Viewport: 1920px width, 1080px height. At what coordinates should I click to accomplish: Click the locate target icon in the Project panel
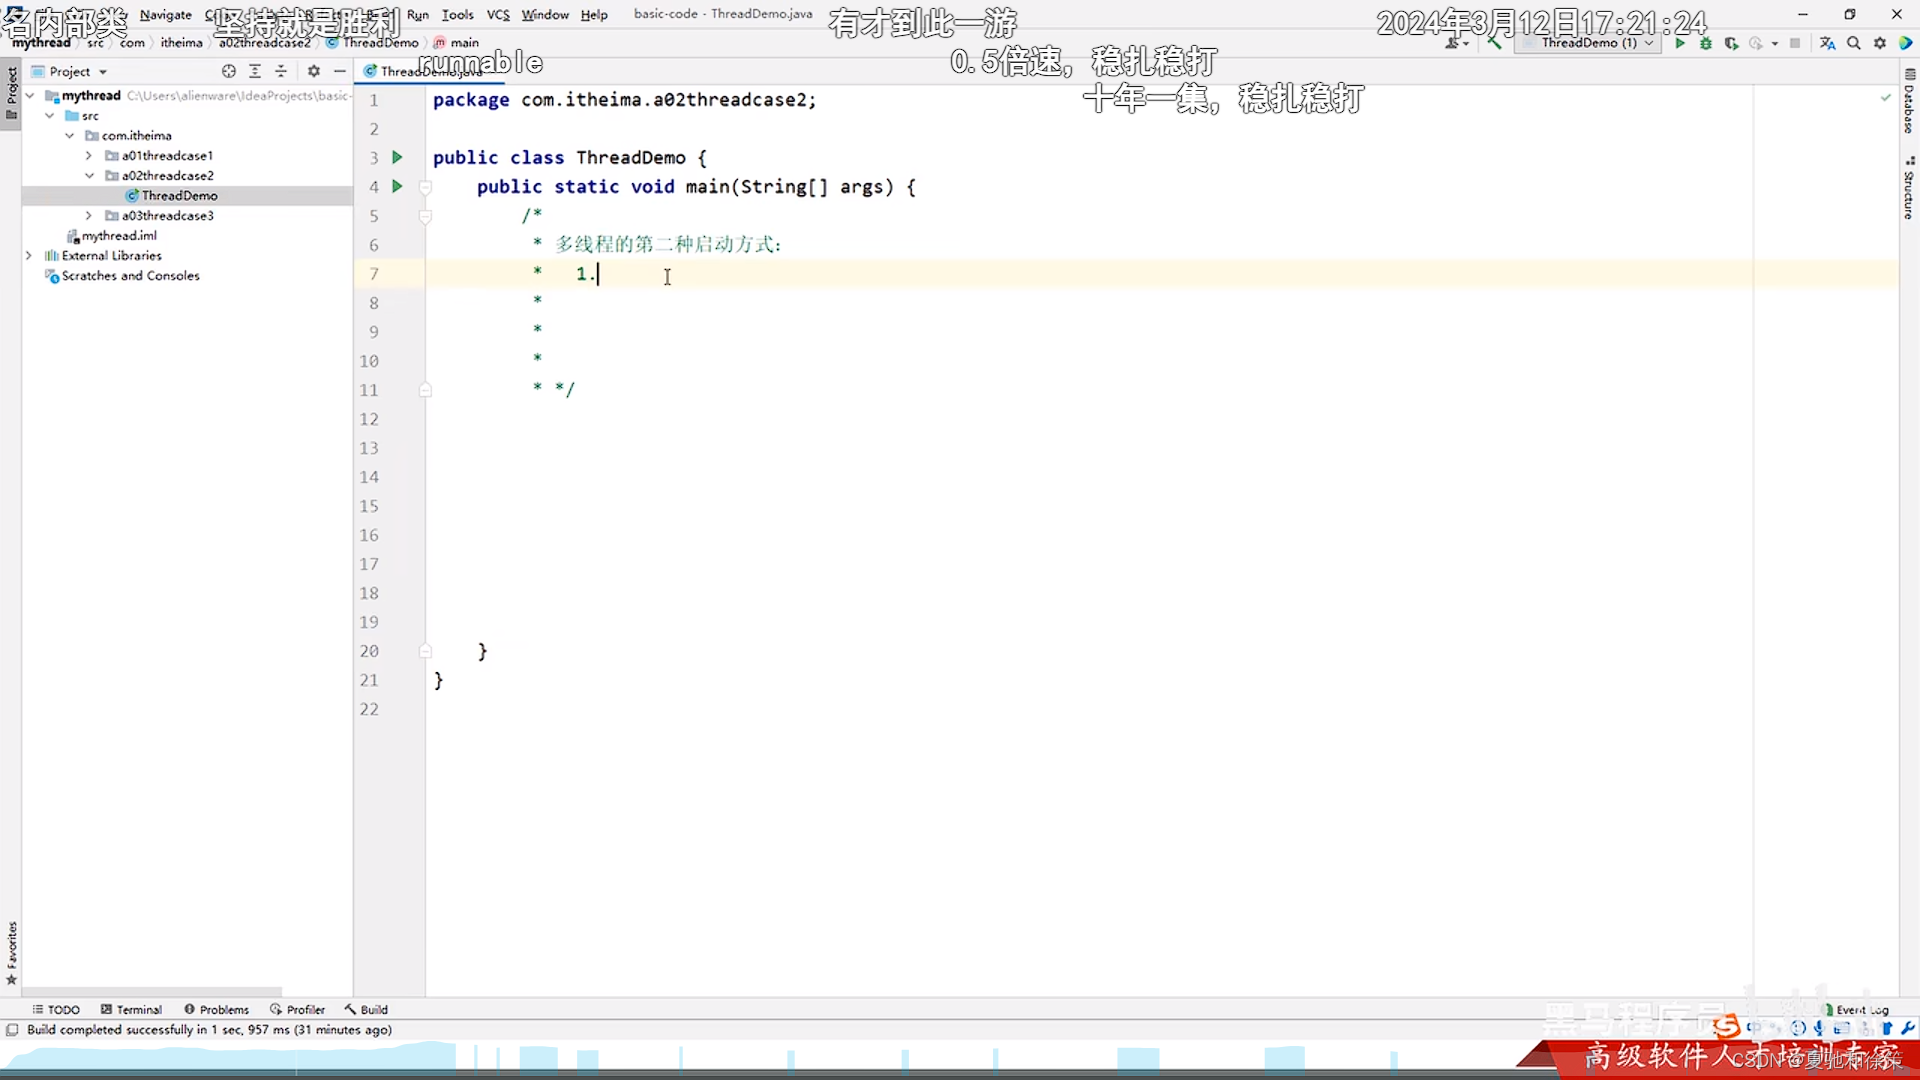tap(229, 71)
